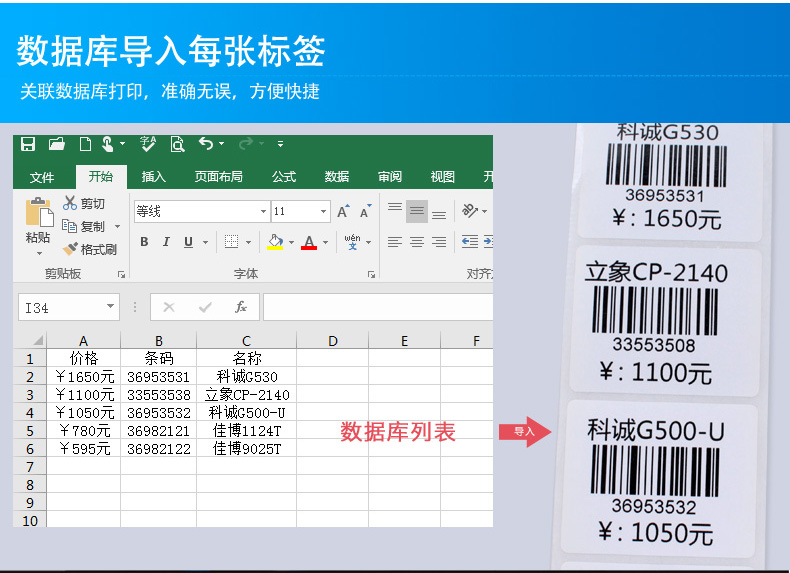Image resolution: width=790 pixels, height=573 pixels.
Task: Click the wén phonetic guide icon
Action: coord(352,242)
